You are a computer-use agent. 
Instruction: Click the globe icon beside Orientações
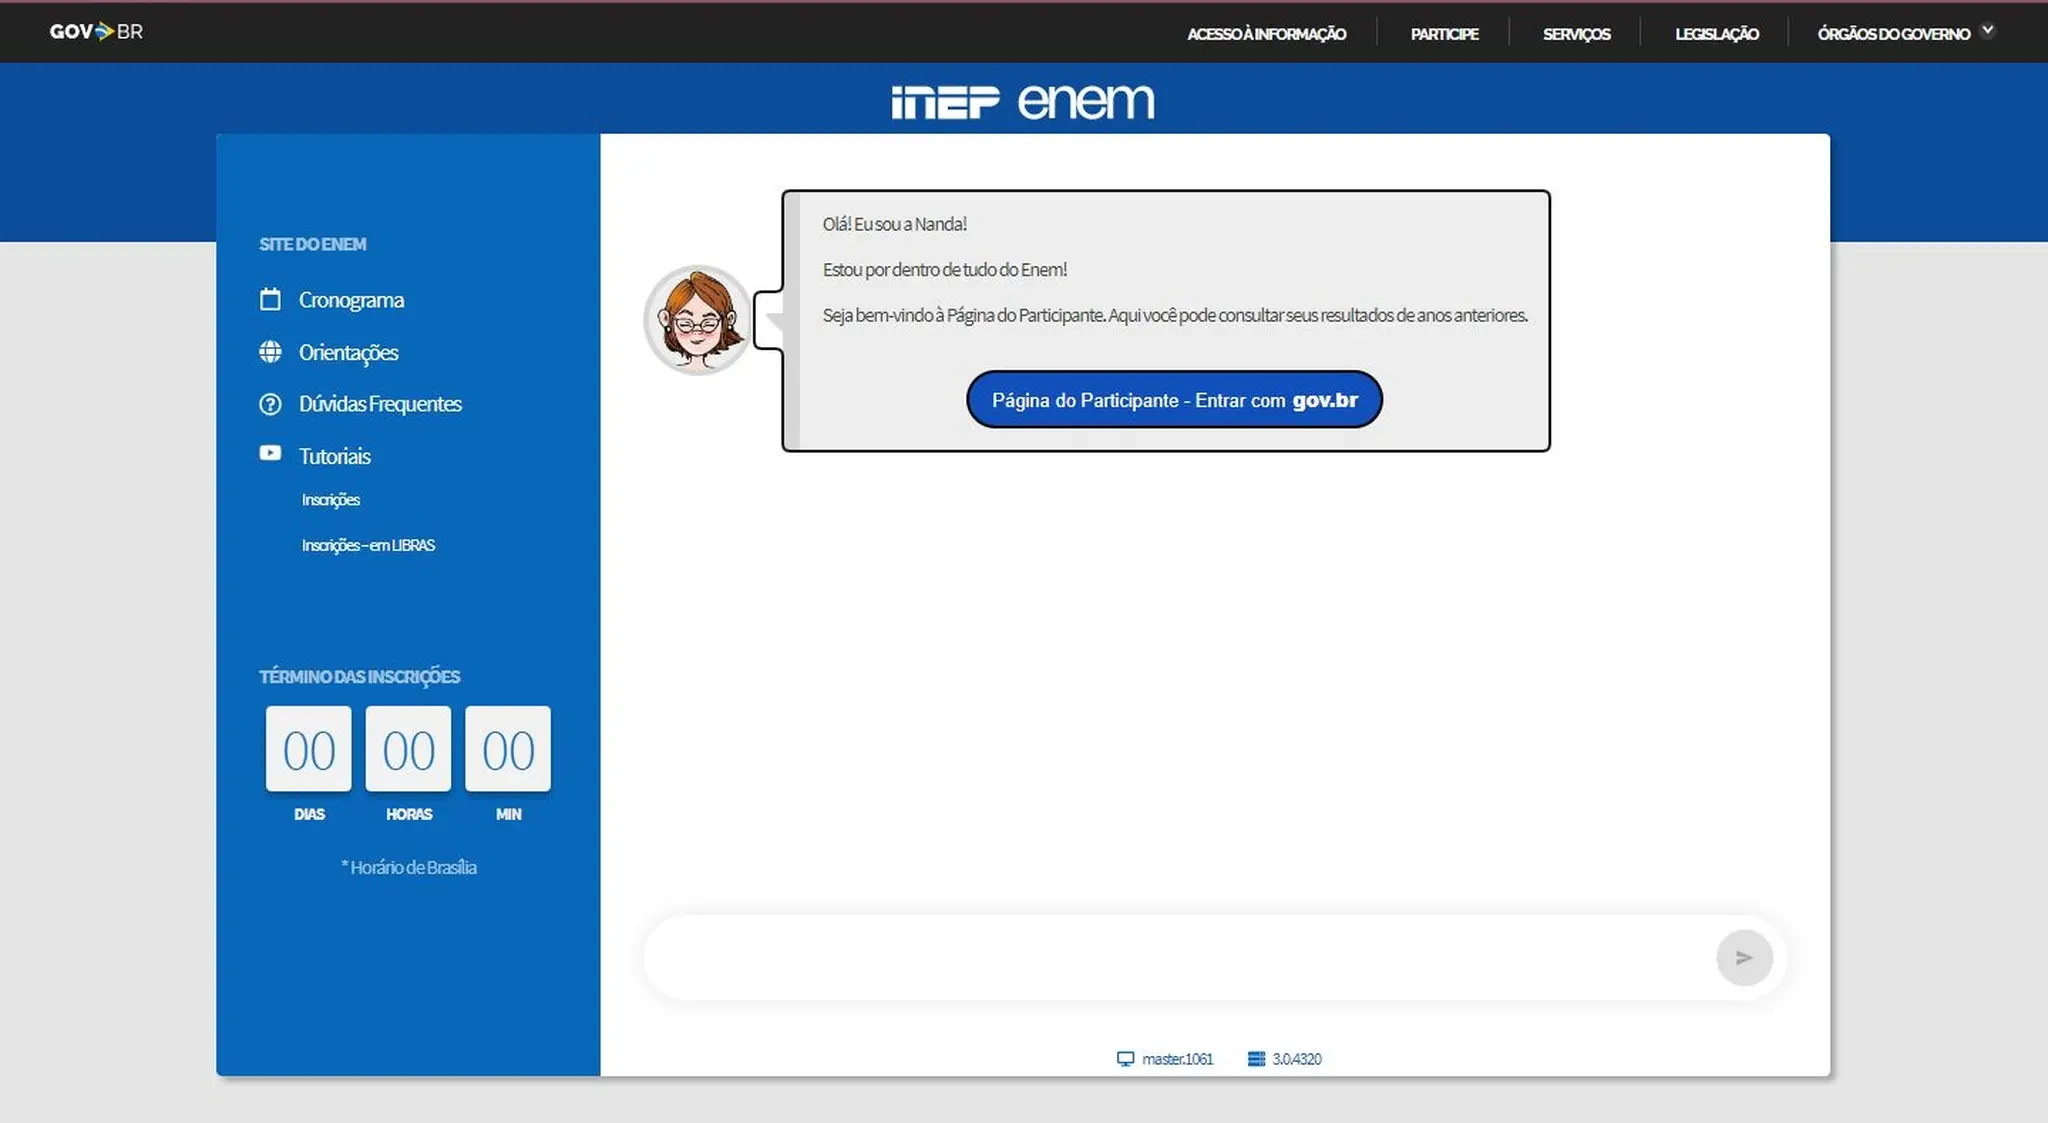270,352
